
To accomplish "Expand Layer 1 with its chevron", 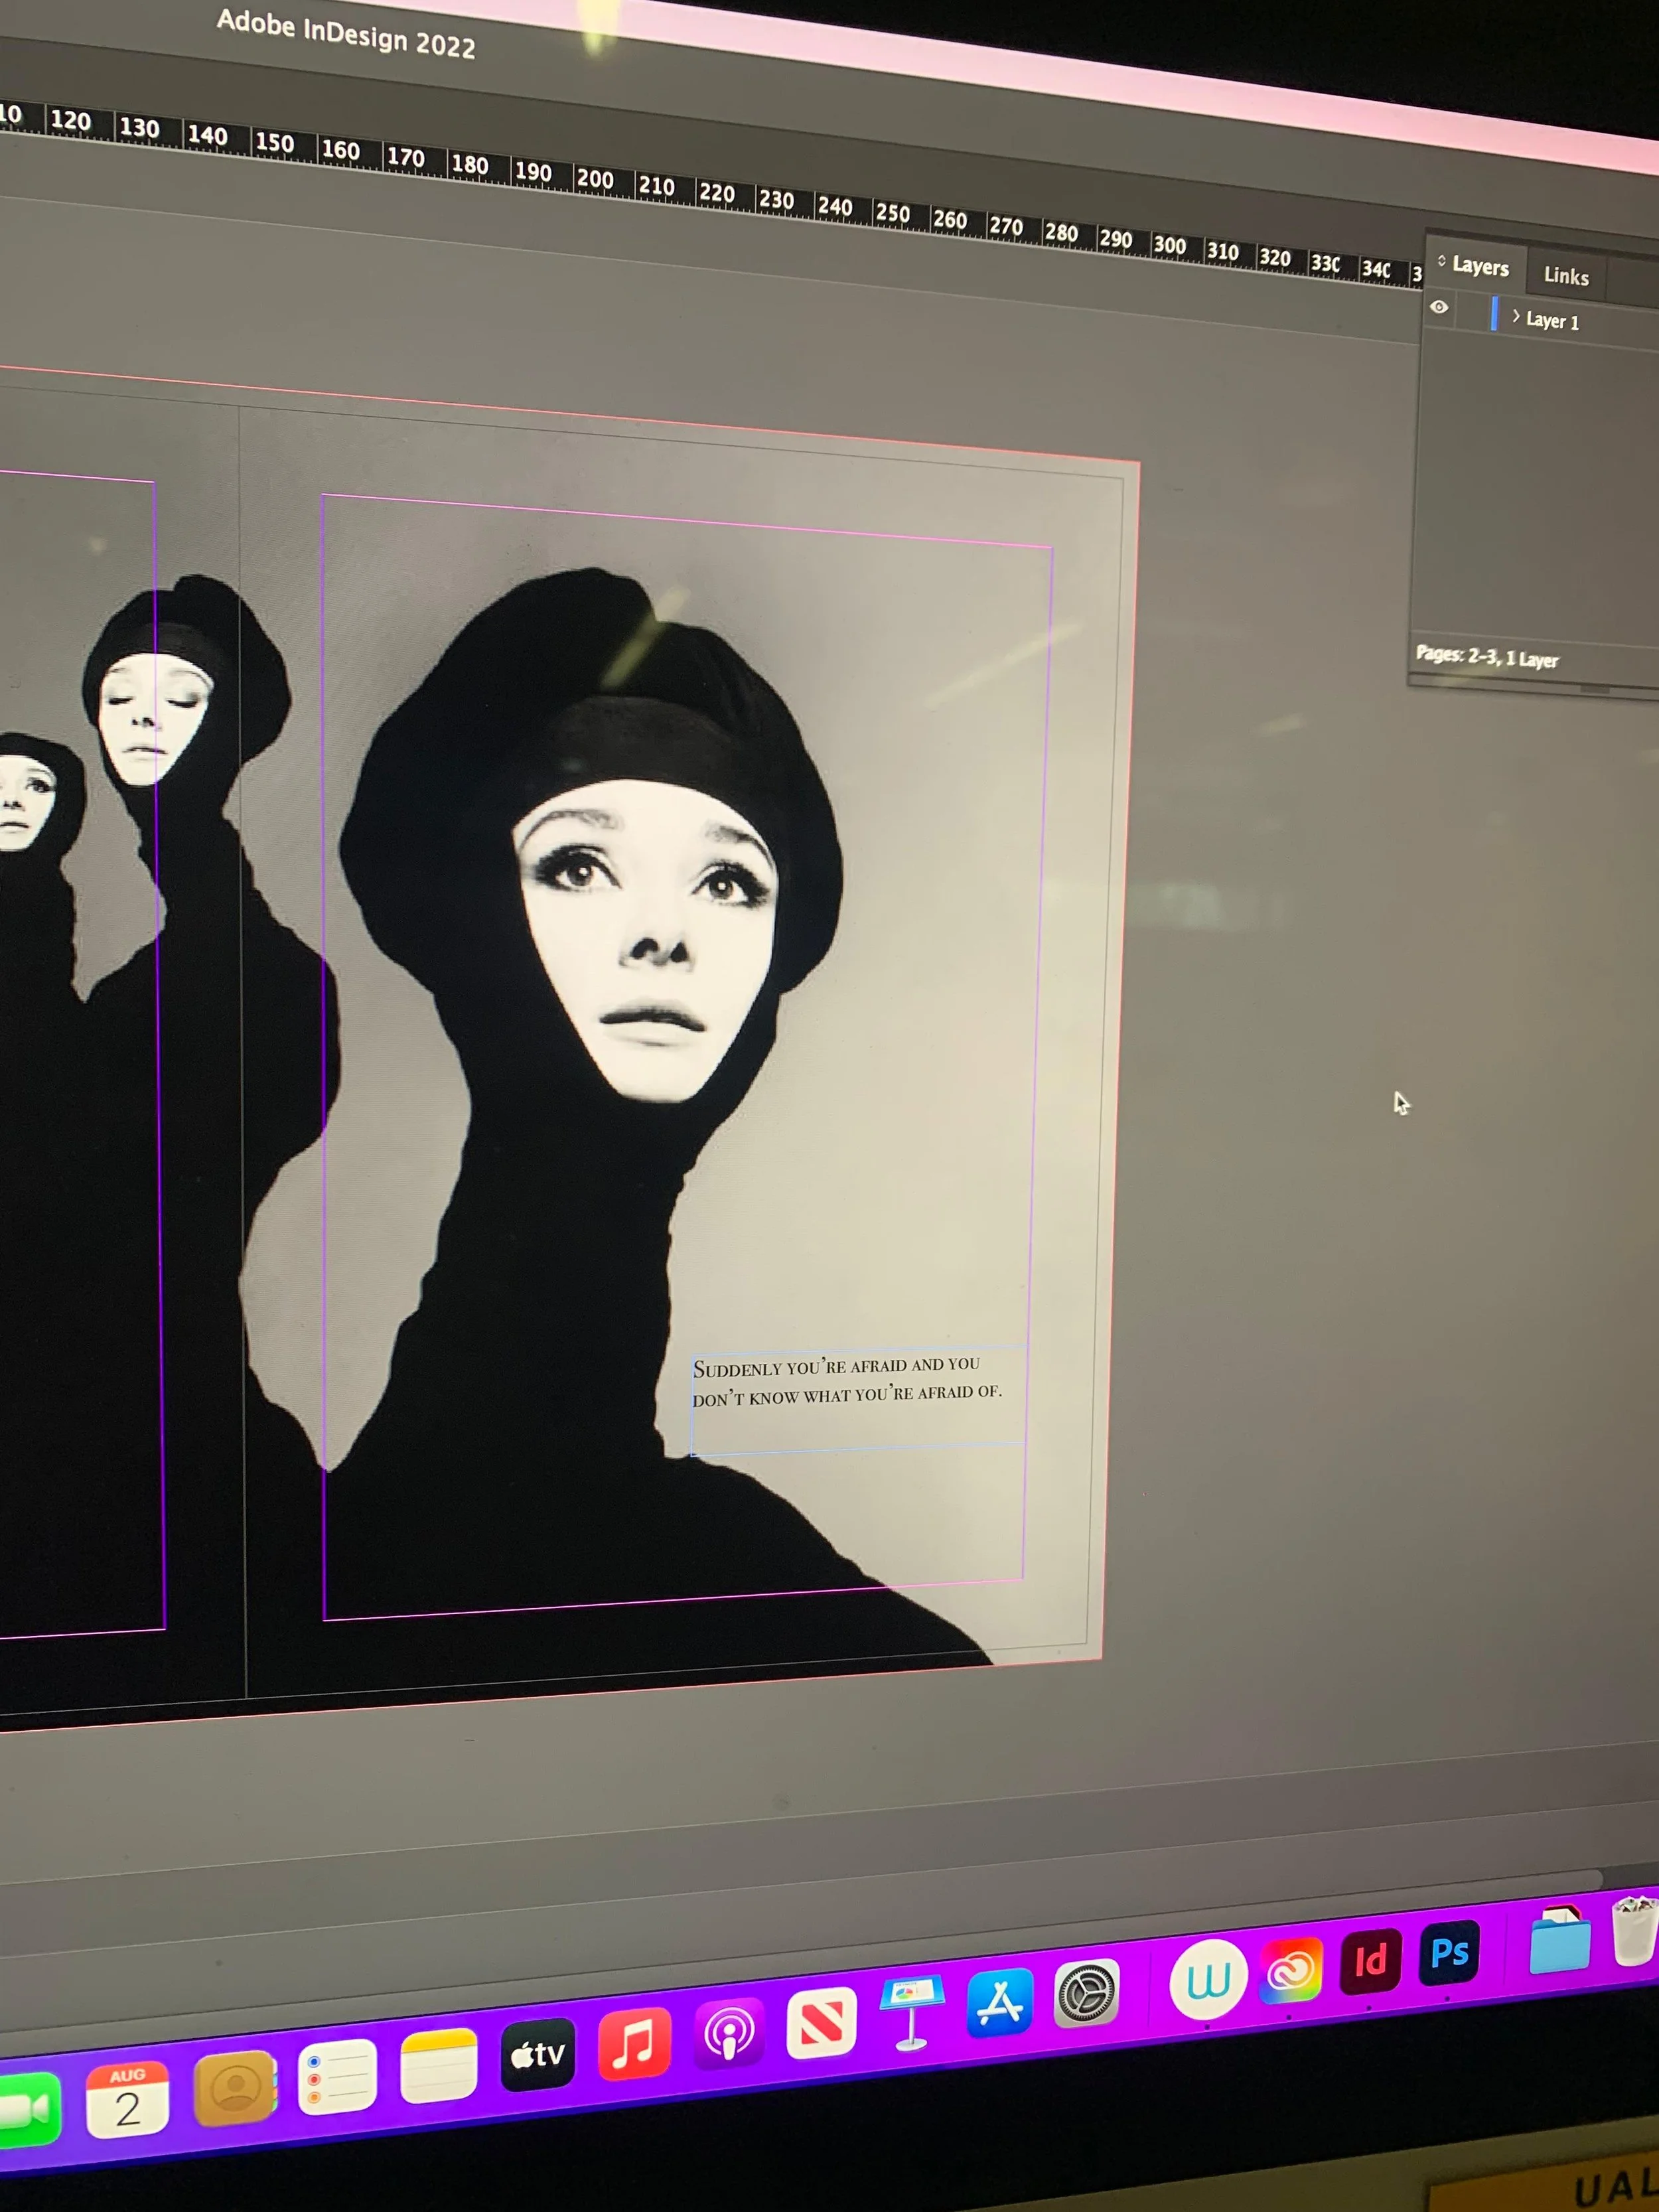I will tap(1516, 317).
